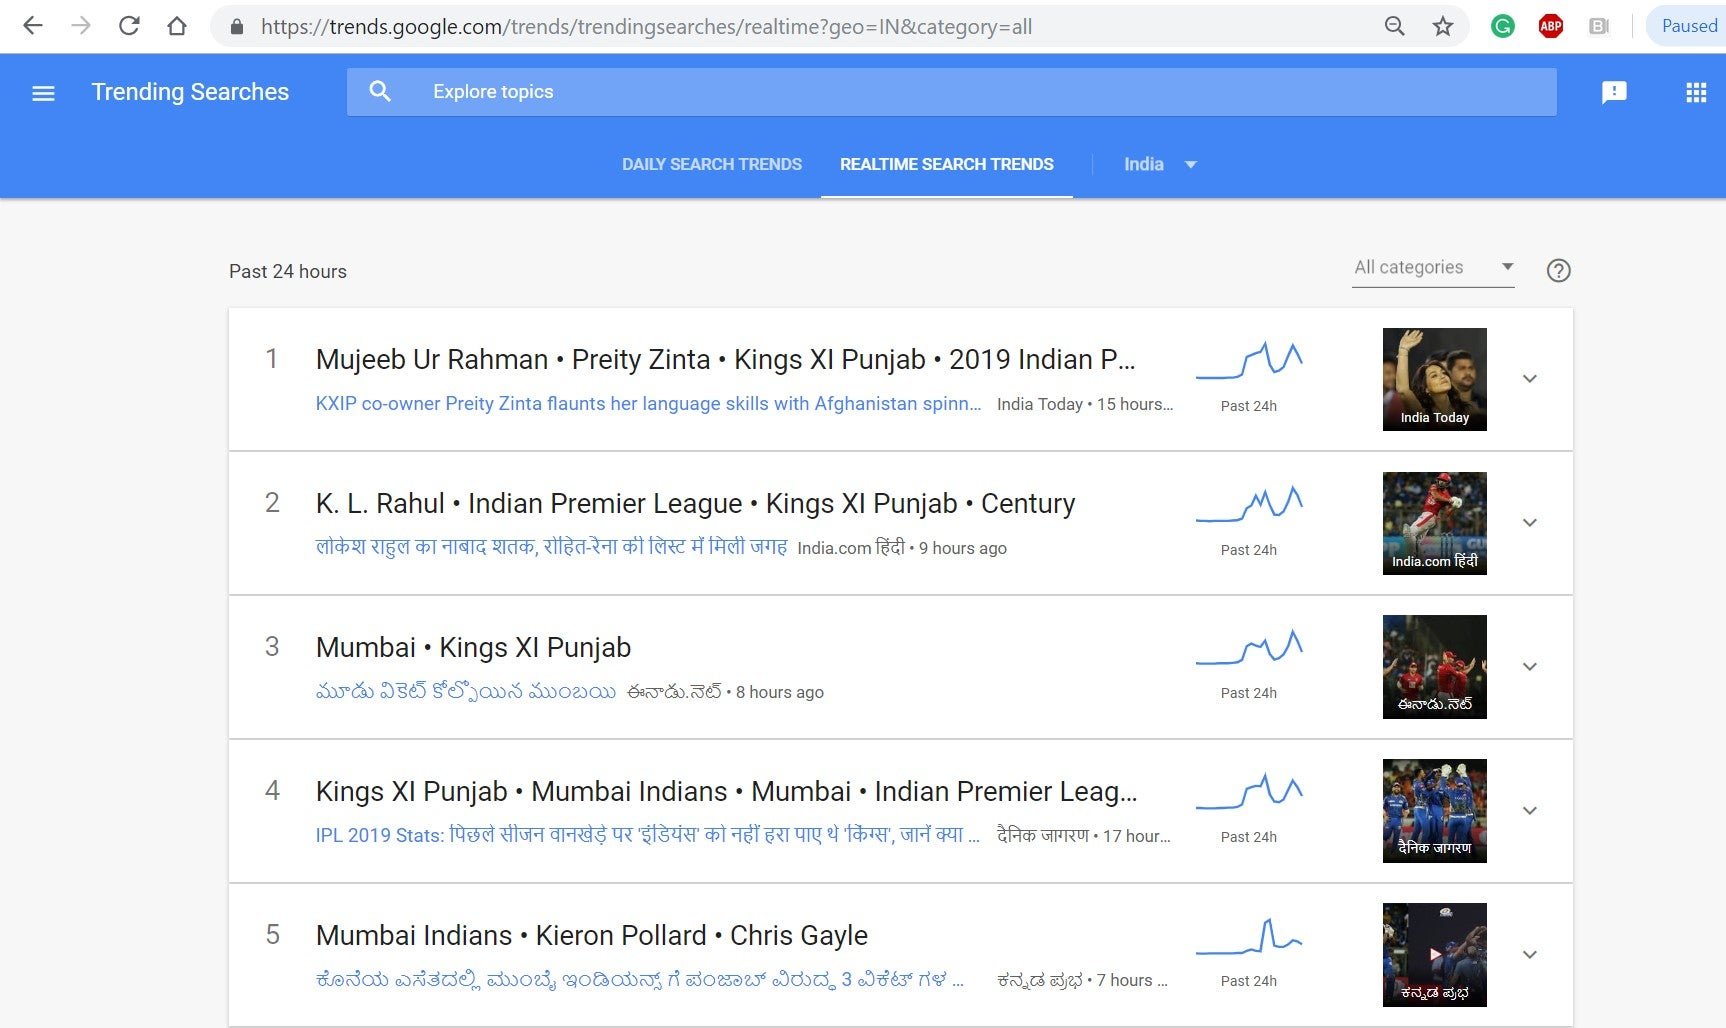Open the KXIP co-owner Preity Zinta article link

click(x=648, y=404)
